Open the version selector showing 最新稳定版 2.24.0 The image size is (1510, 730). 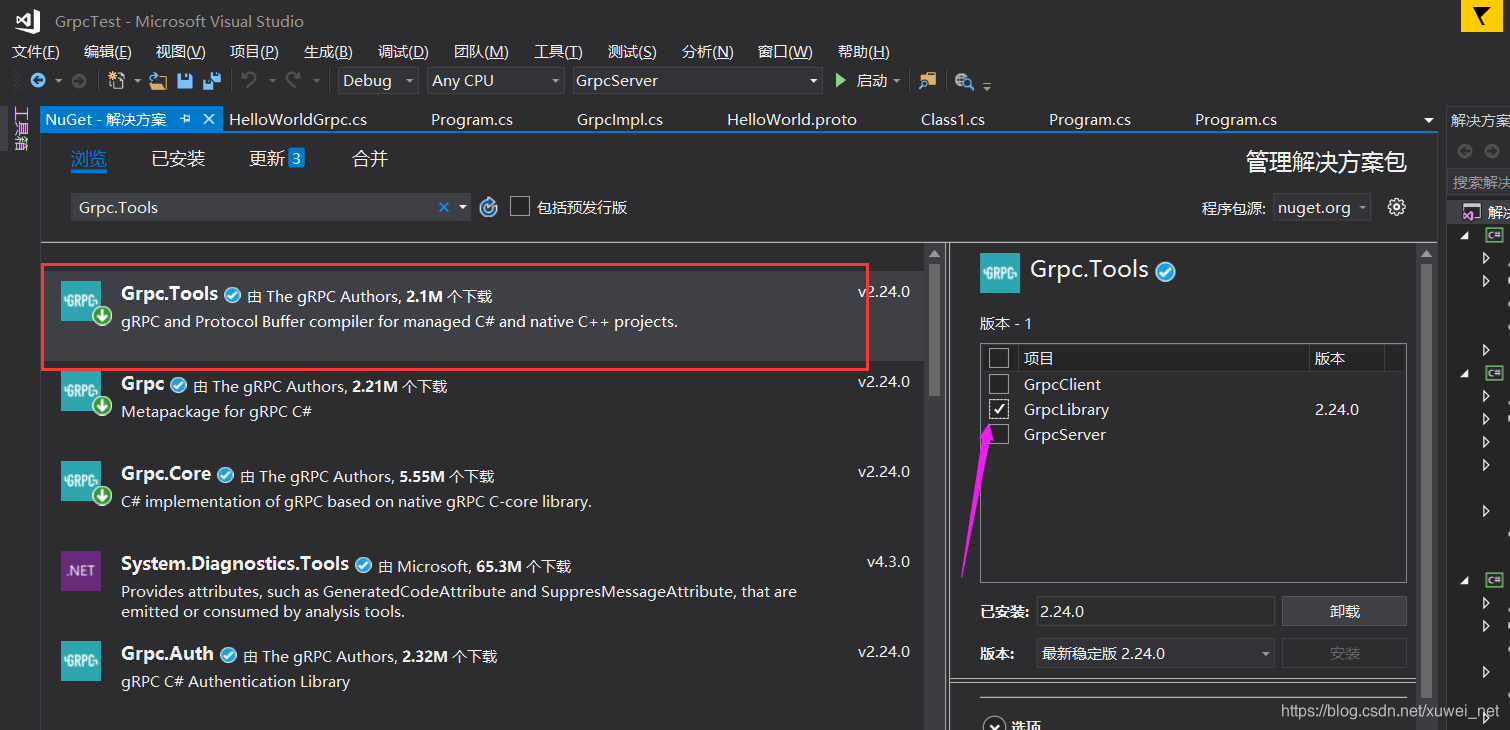1155,653
